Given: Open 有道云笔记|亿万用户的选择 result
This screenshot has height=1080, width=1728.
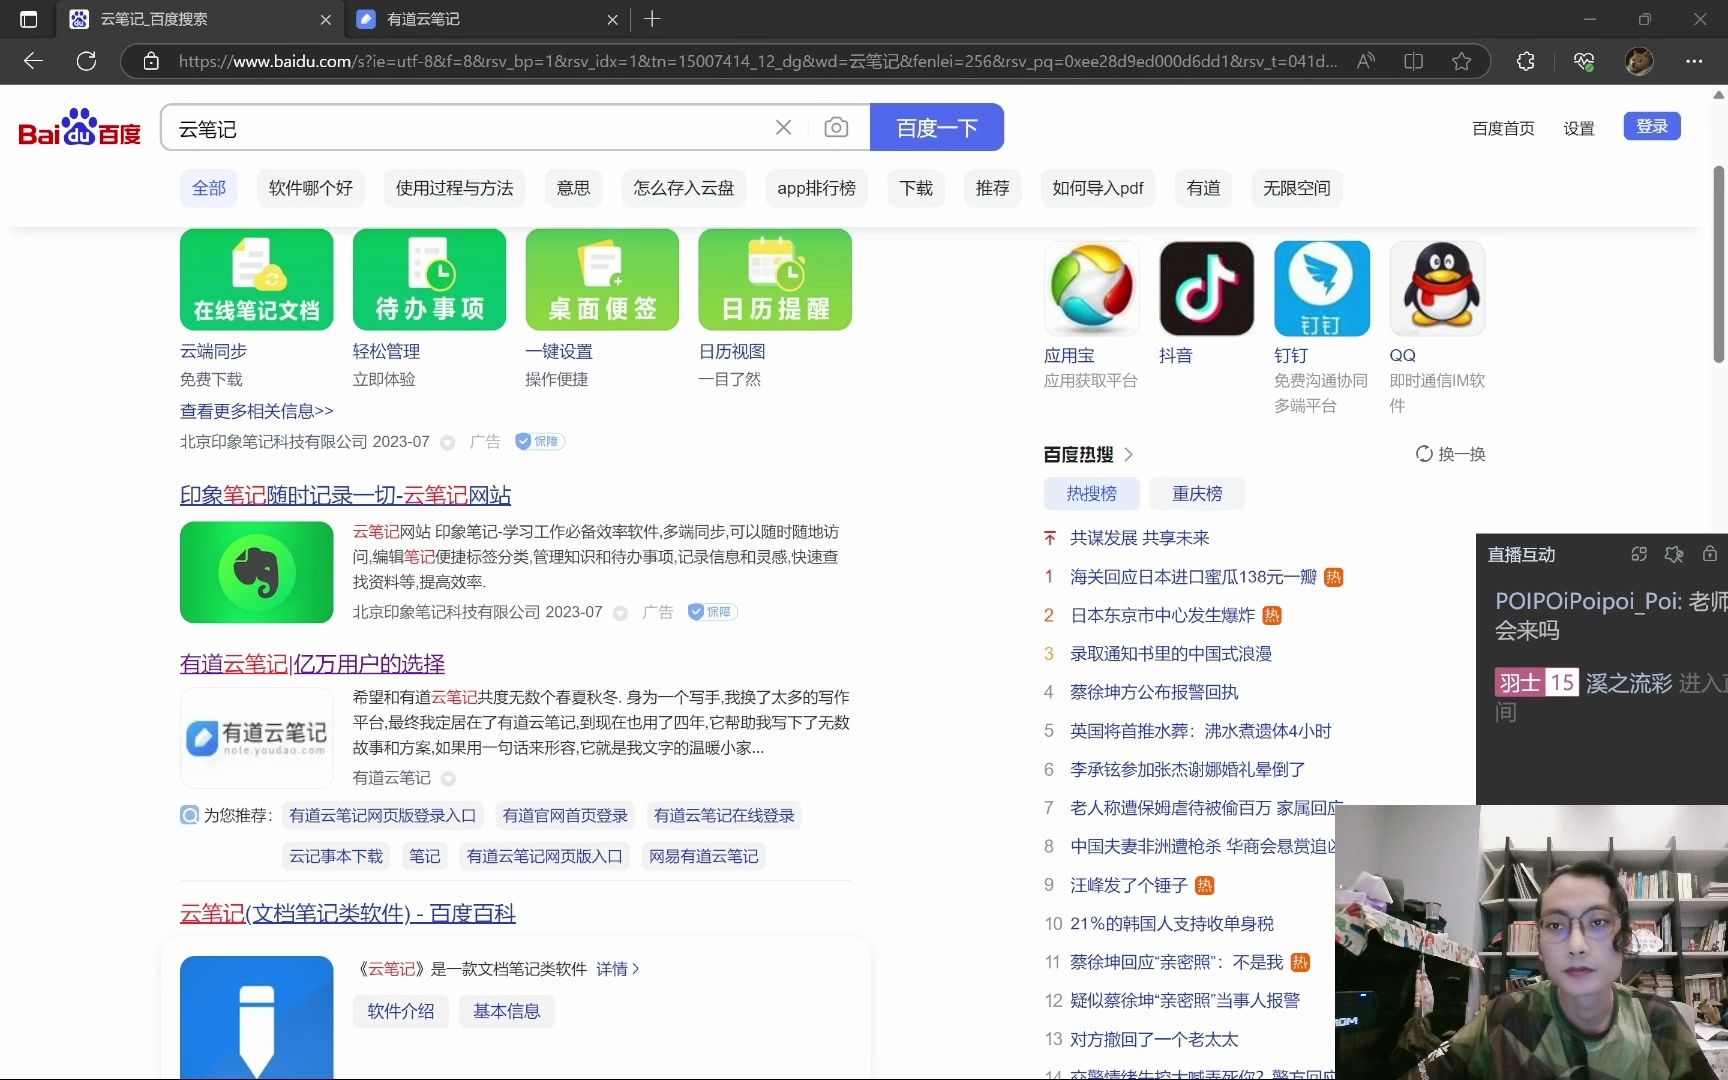Looking at the screenshot, I should [312, 663].
